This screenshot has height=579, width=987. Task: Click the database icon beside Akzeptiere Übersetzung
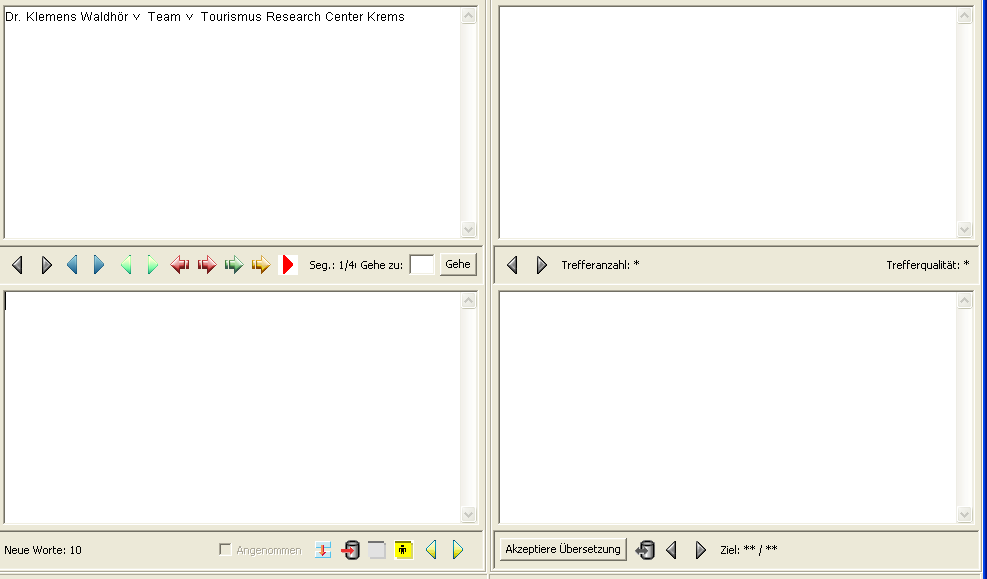point(646,550)
